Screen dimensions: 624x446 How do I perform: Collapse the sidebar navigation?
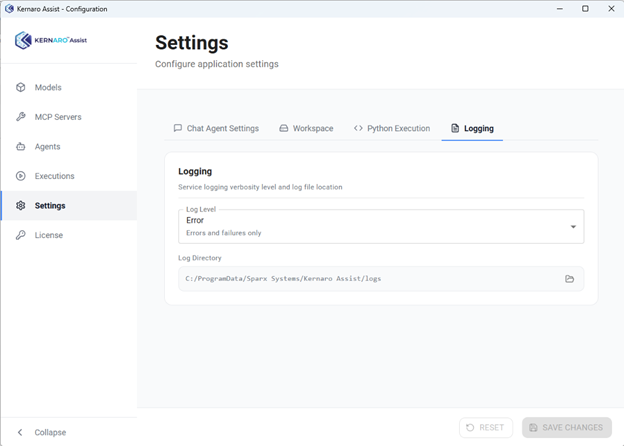click(42, 432)
